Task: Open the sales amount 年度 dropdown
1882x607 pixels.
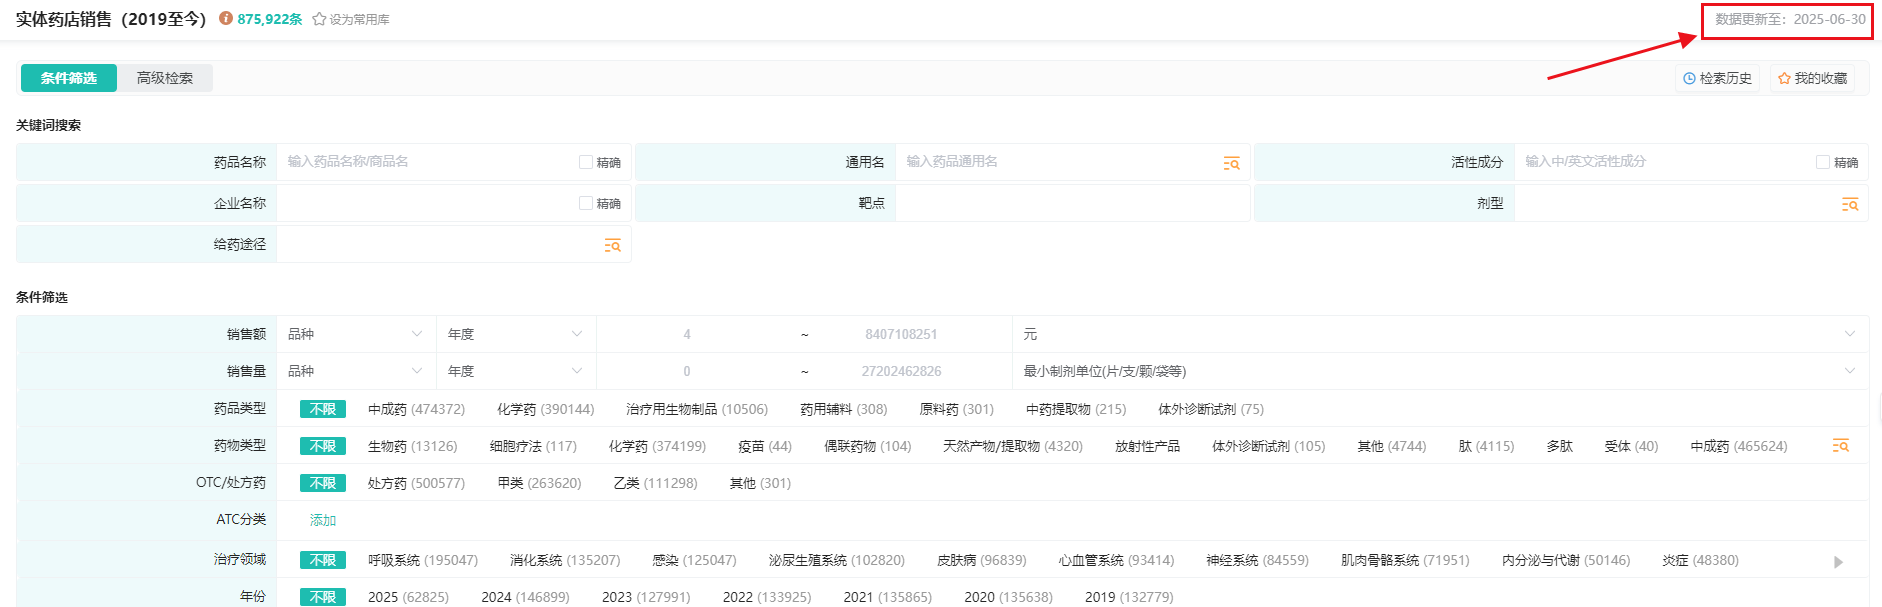Action: coord(515,334)
